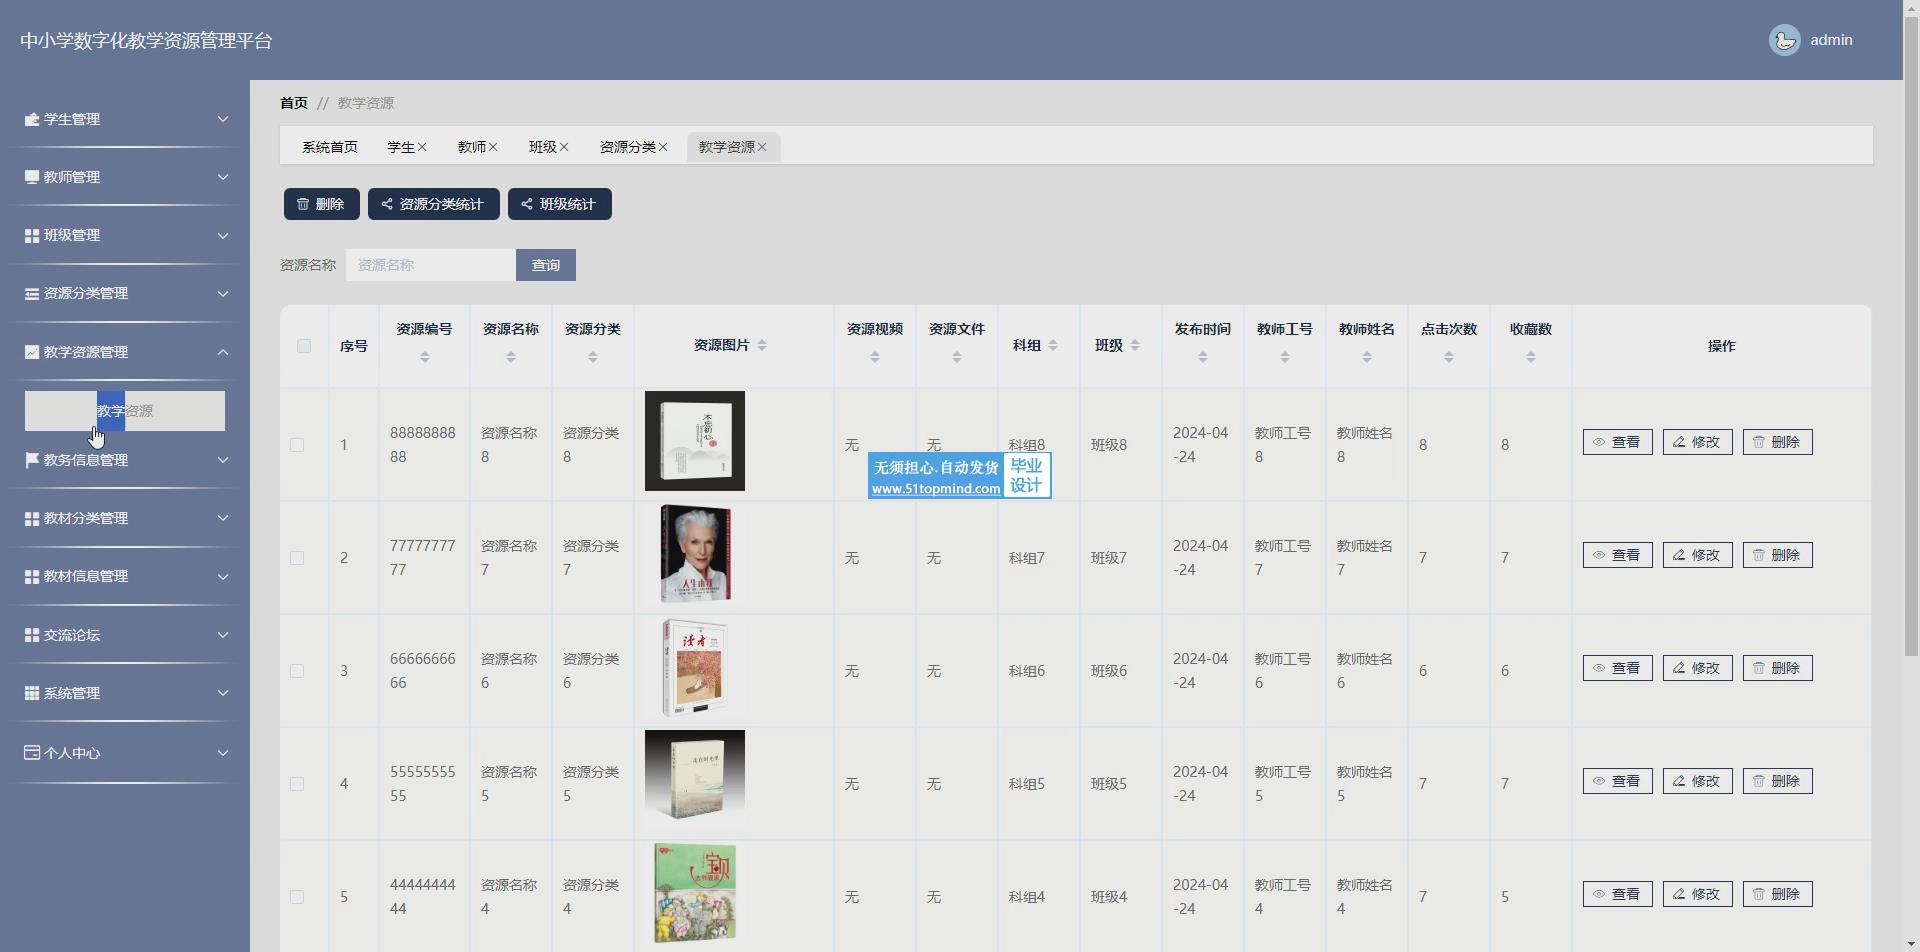Expand the 班级管理 menu chevron
Viewport: 1920px width, 952px height.
[223, 235]
